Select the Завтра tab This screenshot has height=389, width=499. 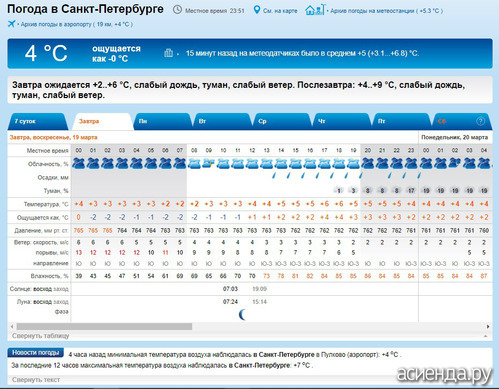(x=103, y=122)
